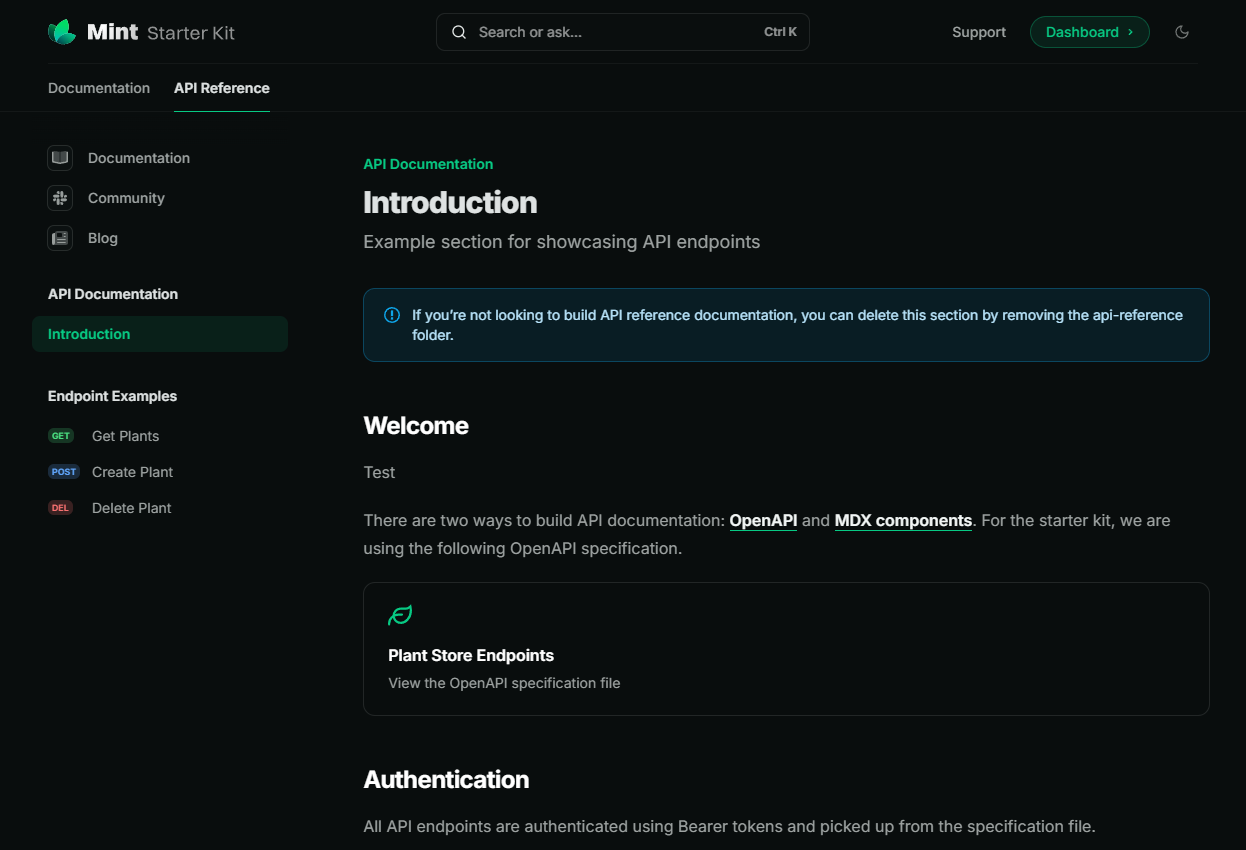Viewport: 1246px width, 850px height.
Task: Select Introduction under API Documentation
Action: [89, 333]
